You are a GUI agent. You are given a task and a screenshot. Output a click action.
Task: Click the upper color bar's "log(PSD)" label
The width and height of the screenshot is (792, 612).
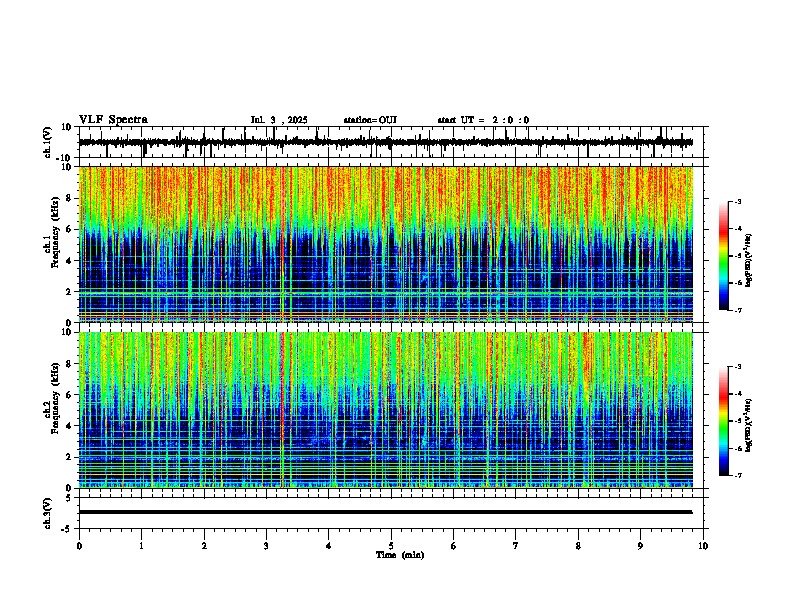[749, 261]
